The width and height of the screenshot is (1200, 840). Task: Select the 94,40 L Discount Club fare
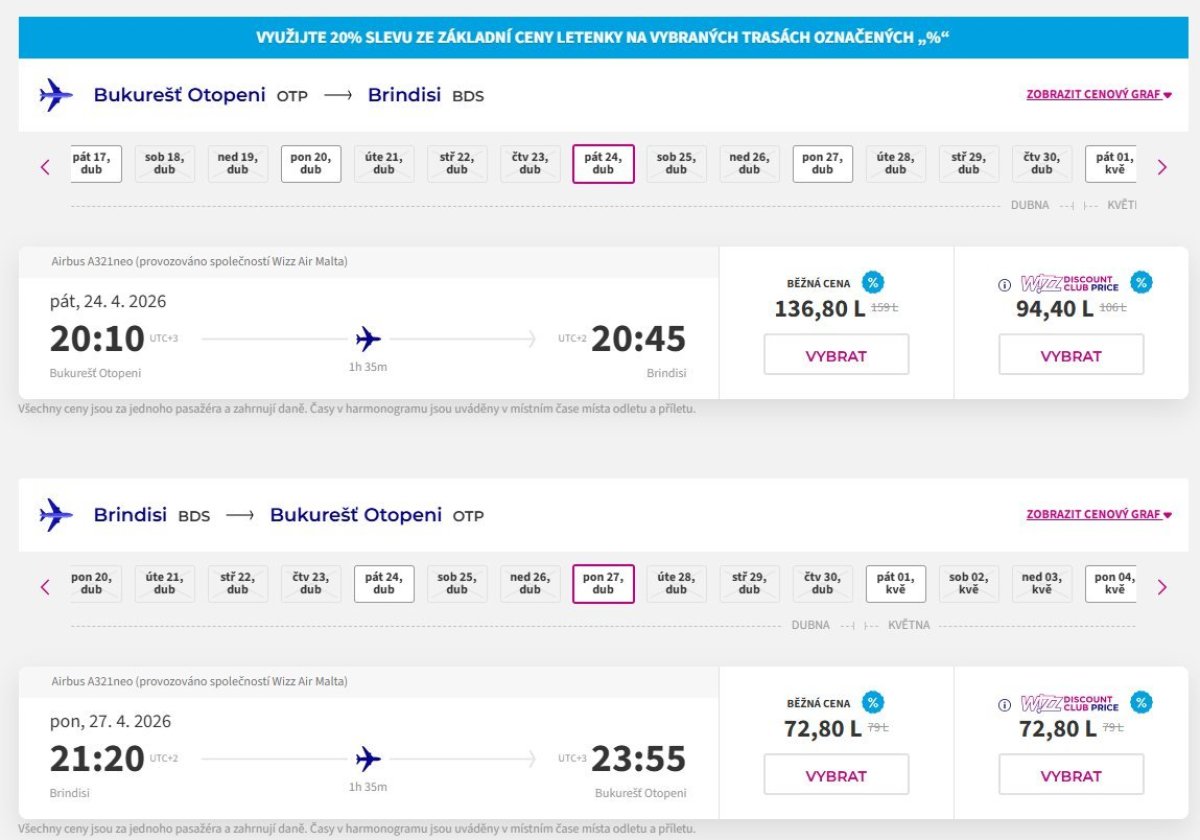tap(1071, 355)
